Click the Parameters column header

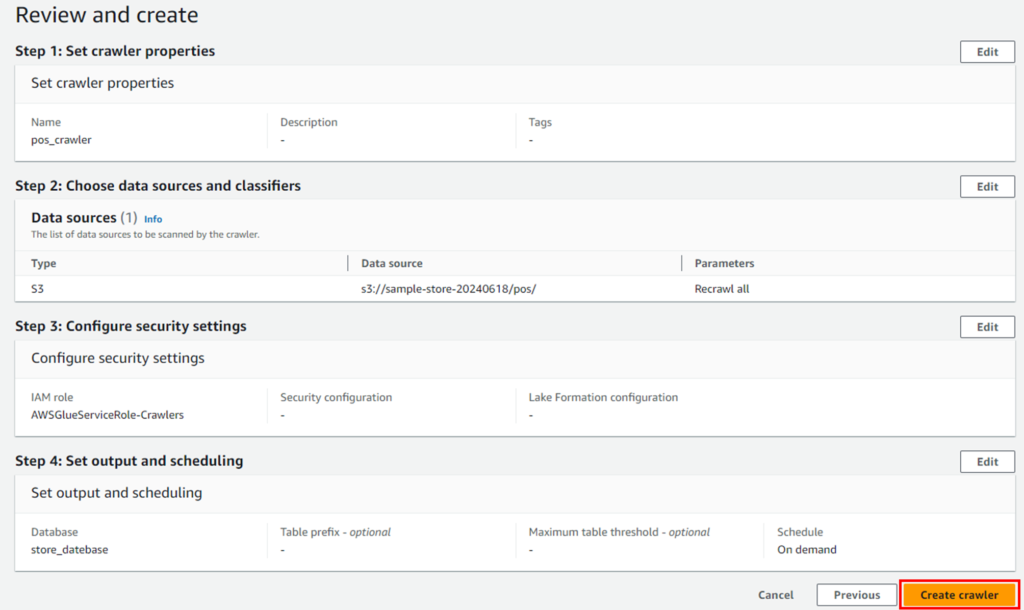[724, 263]
